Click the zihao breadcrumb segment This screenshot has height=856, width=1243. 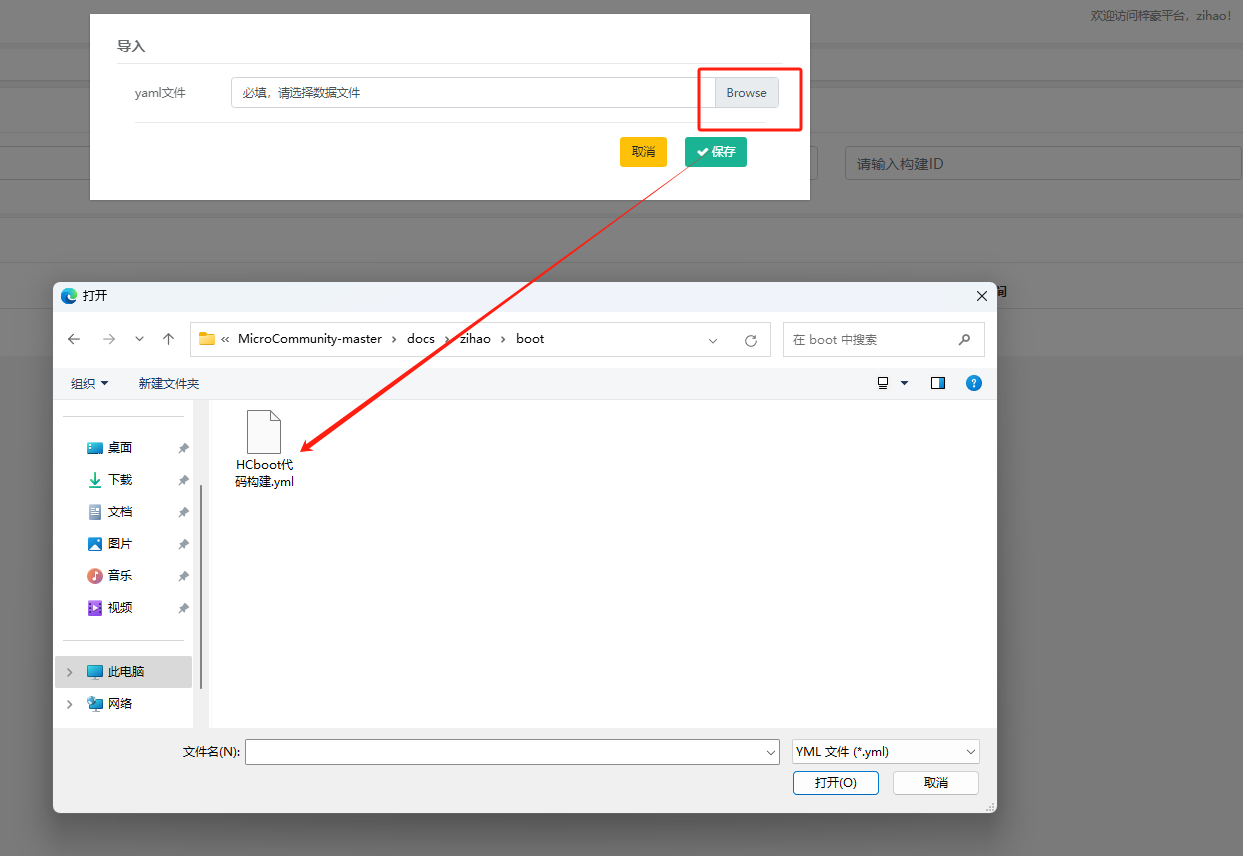tap(475, 339)
